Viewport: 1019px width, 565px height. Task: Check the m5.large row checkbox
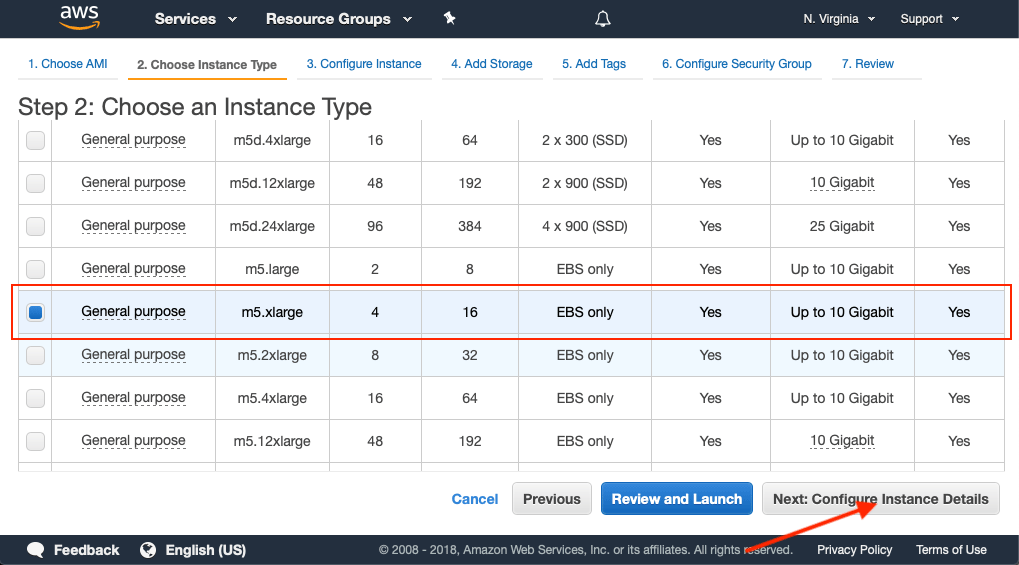36,269
